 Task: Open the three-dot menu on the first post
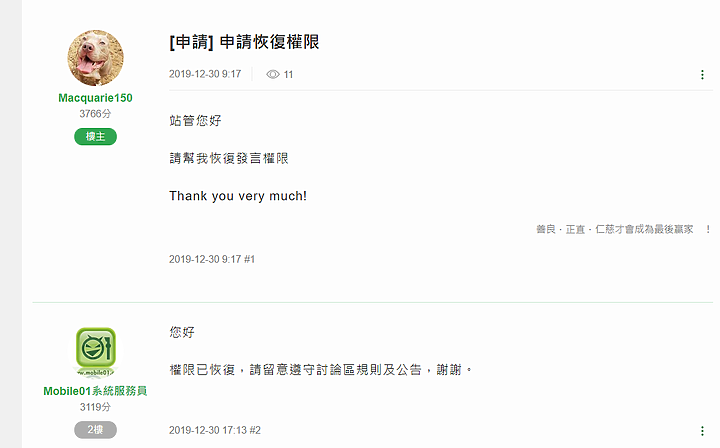(x=702, y=75)
